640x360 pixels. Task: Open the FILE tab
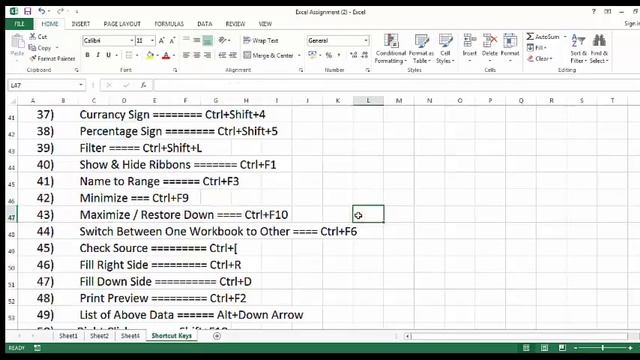(19, 24)
